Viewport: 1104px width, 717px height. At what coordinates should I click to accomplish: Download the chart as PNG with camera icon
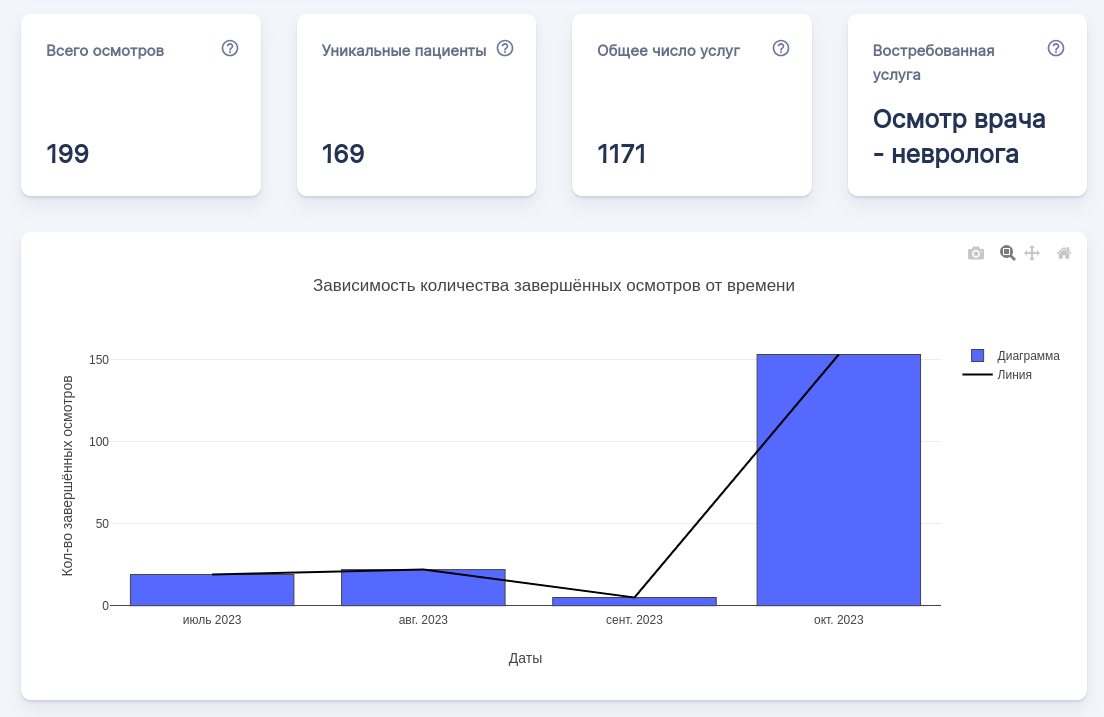(976, 254)
